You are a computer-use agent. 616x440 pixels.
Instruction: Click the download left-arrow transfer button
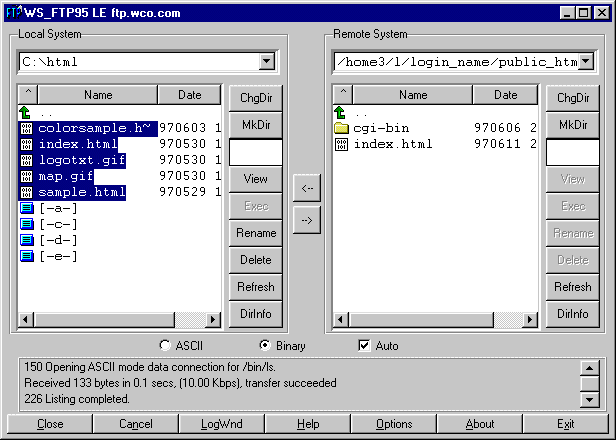pyautogui.click(x=307, y=188)
